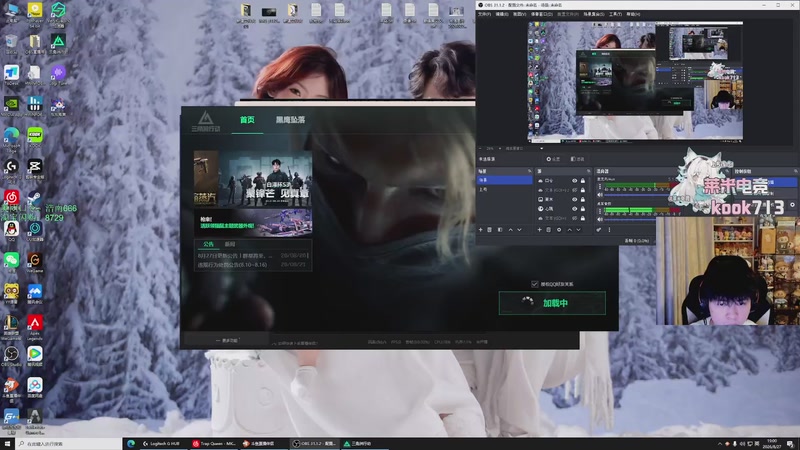Open second announcement link in 公告 list
Image resolution: width=800 pixels, height=450 pixels.
(232, 265)
